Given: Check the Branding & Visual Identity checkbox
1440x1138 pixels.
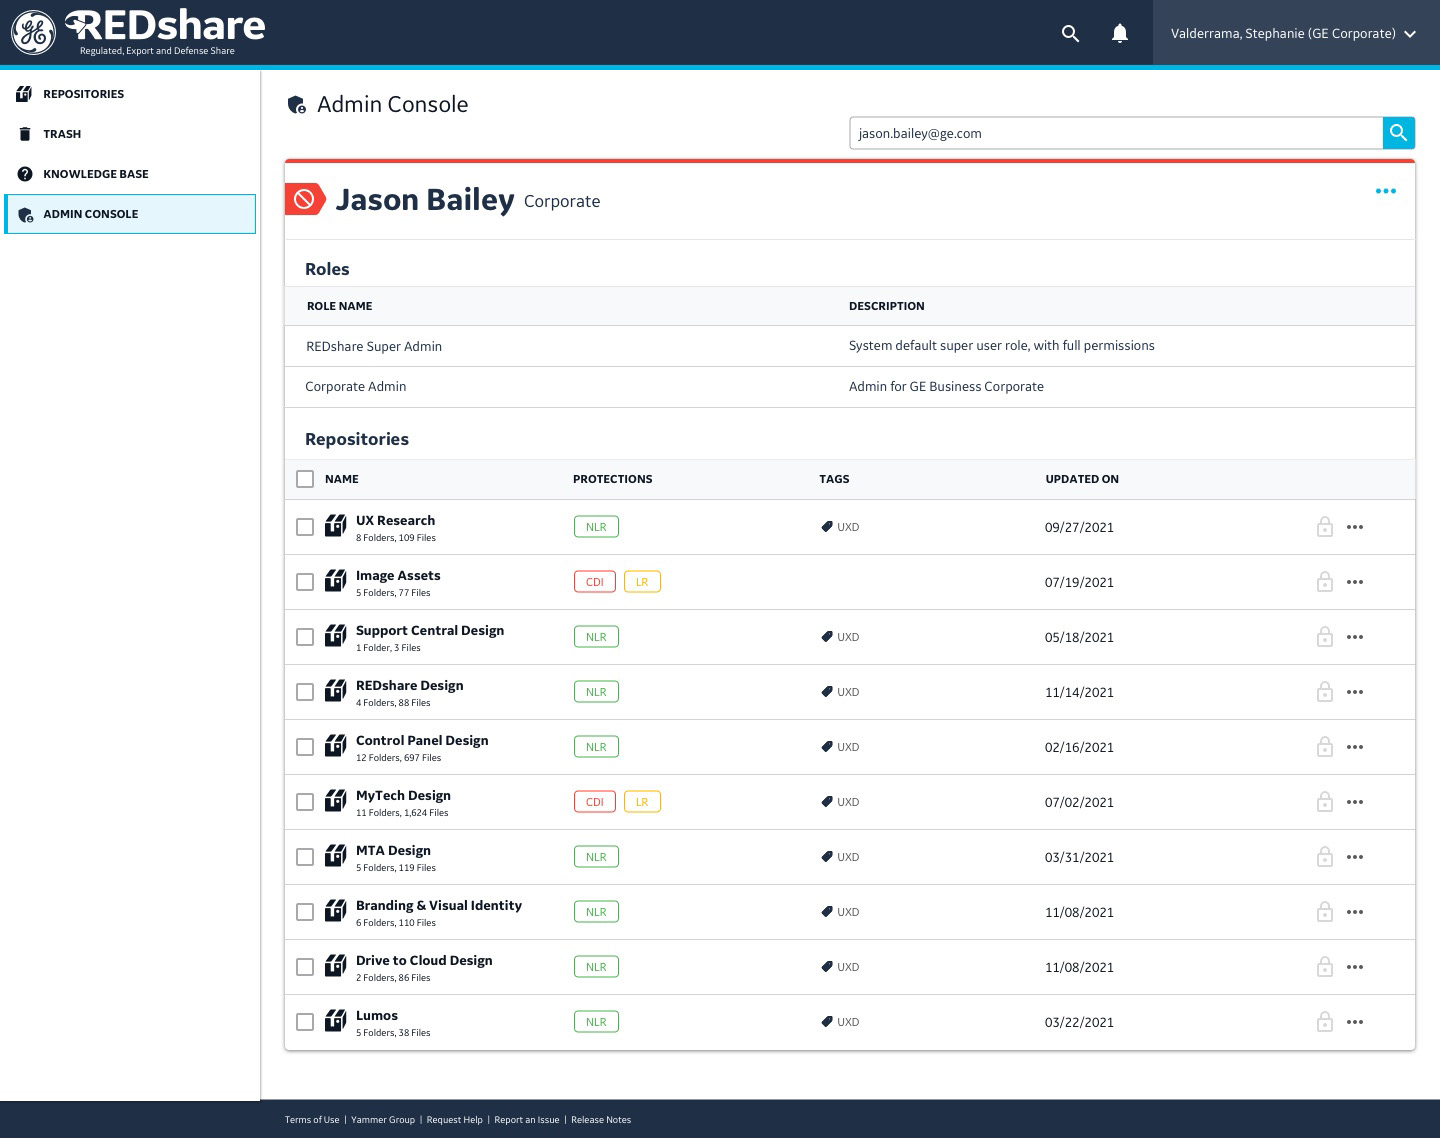Looking at the screenshot, I should coord(305,912).
